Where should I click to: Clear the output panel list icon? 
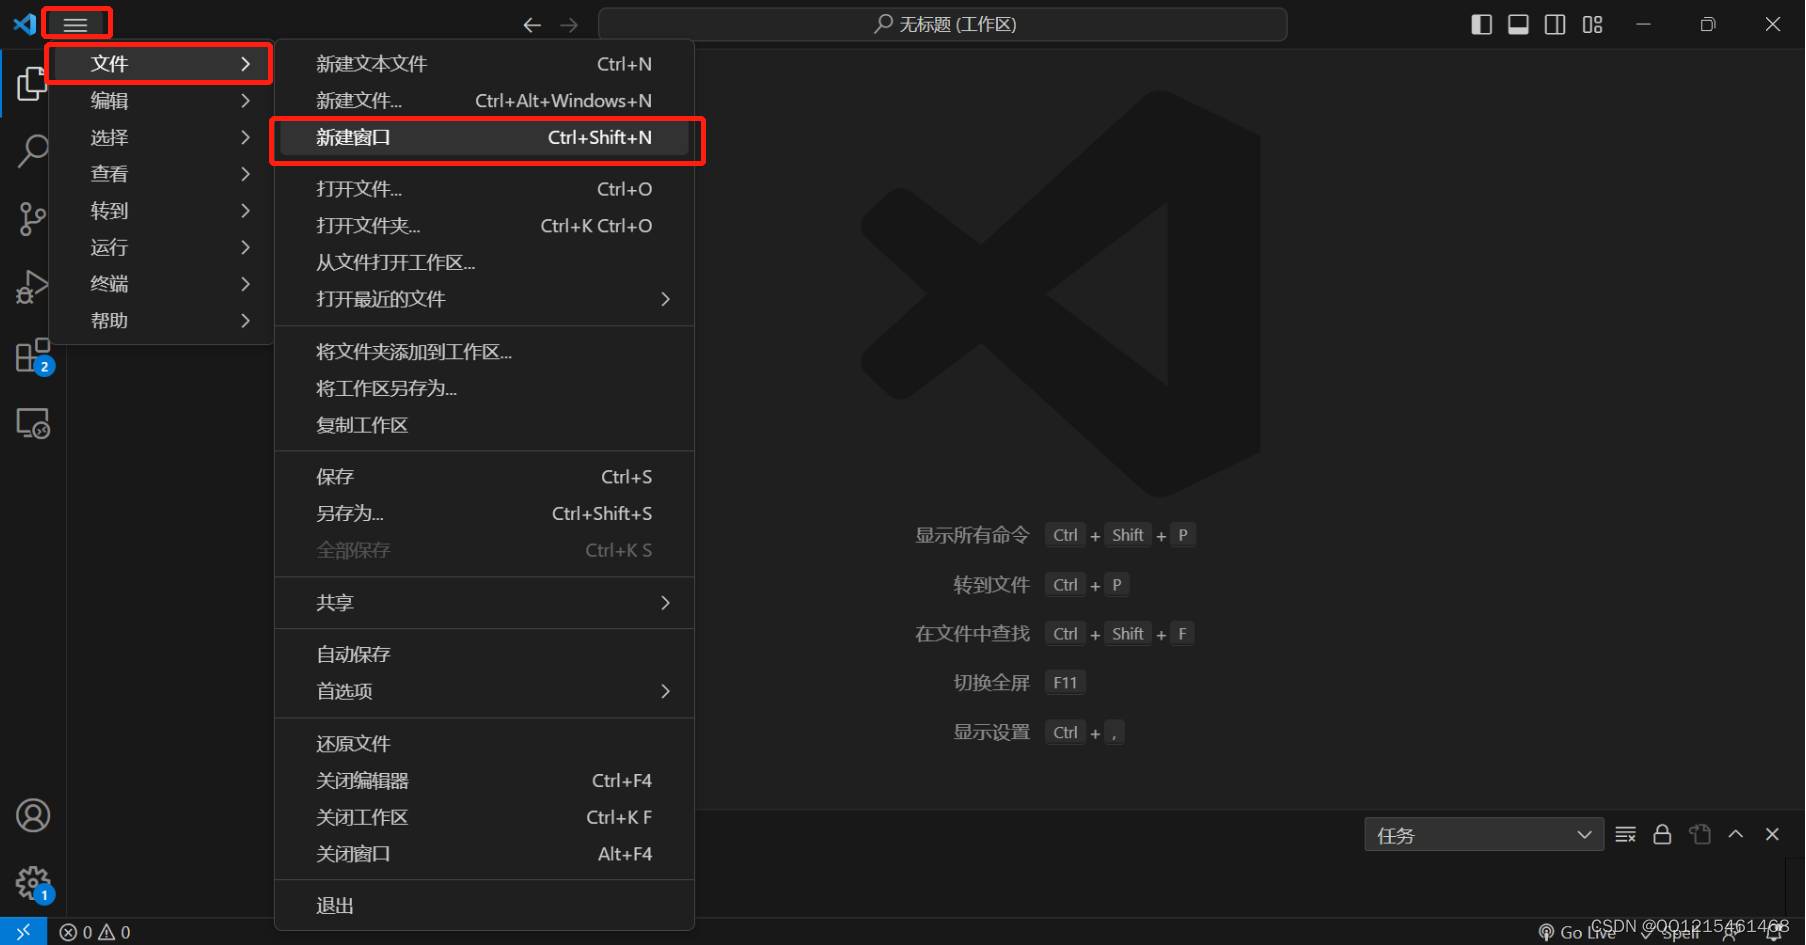1626,834
